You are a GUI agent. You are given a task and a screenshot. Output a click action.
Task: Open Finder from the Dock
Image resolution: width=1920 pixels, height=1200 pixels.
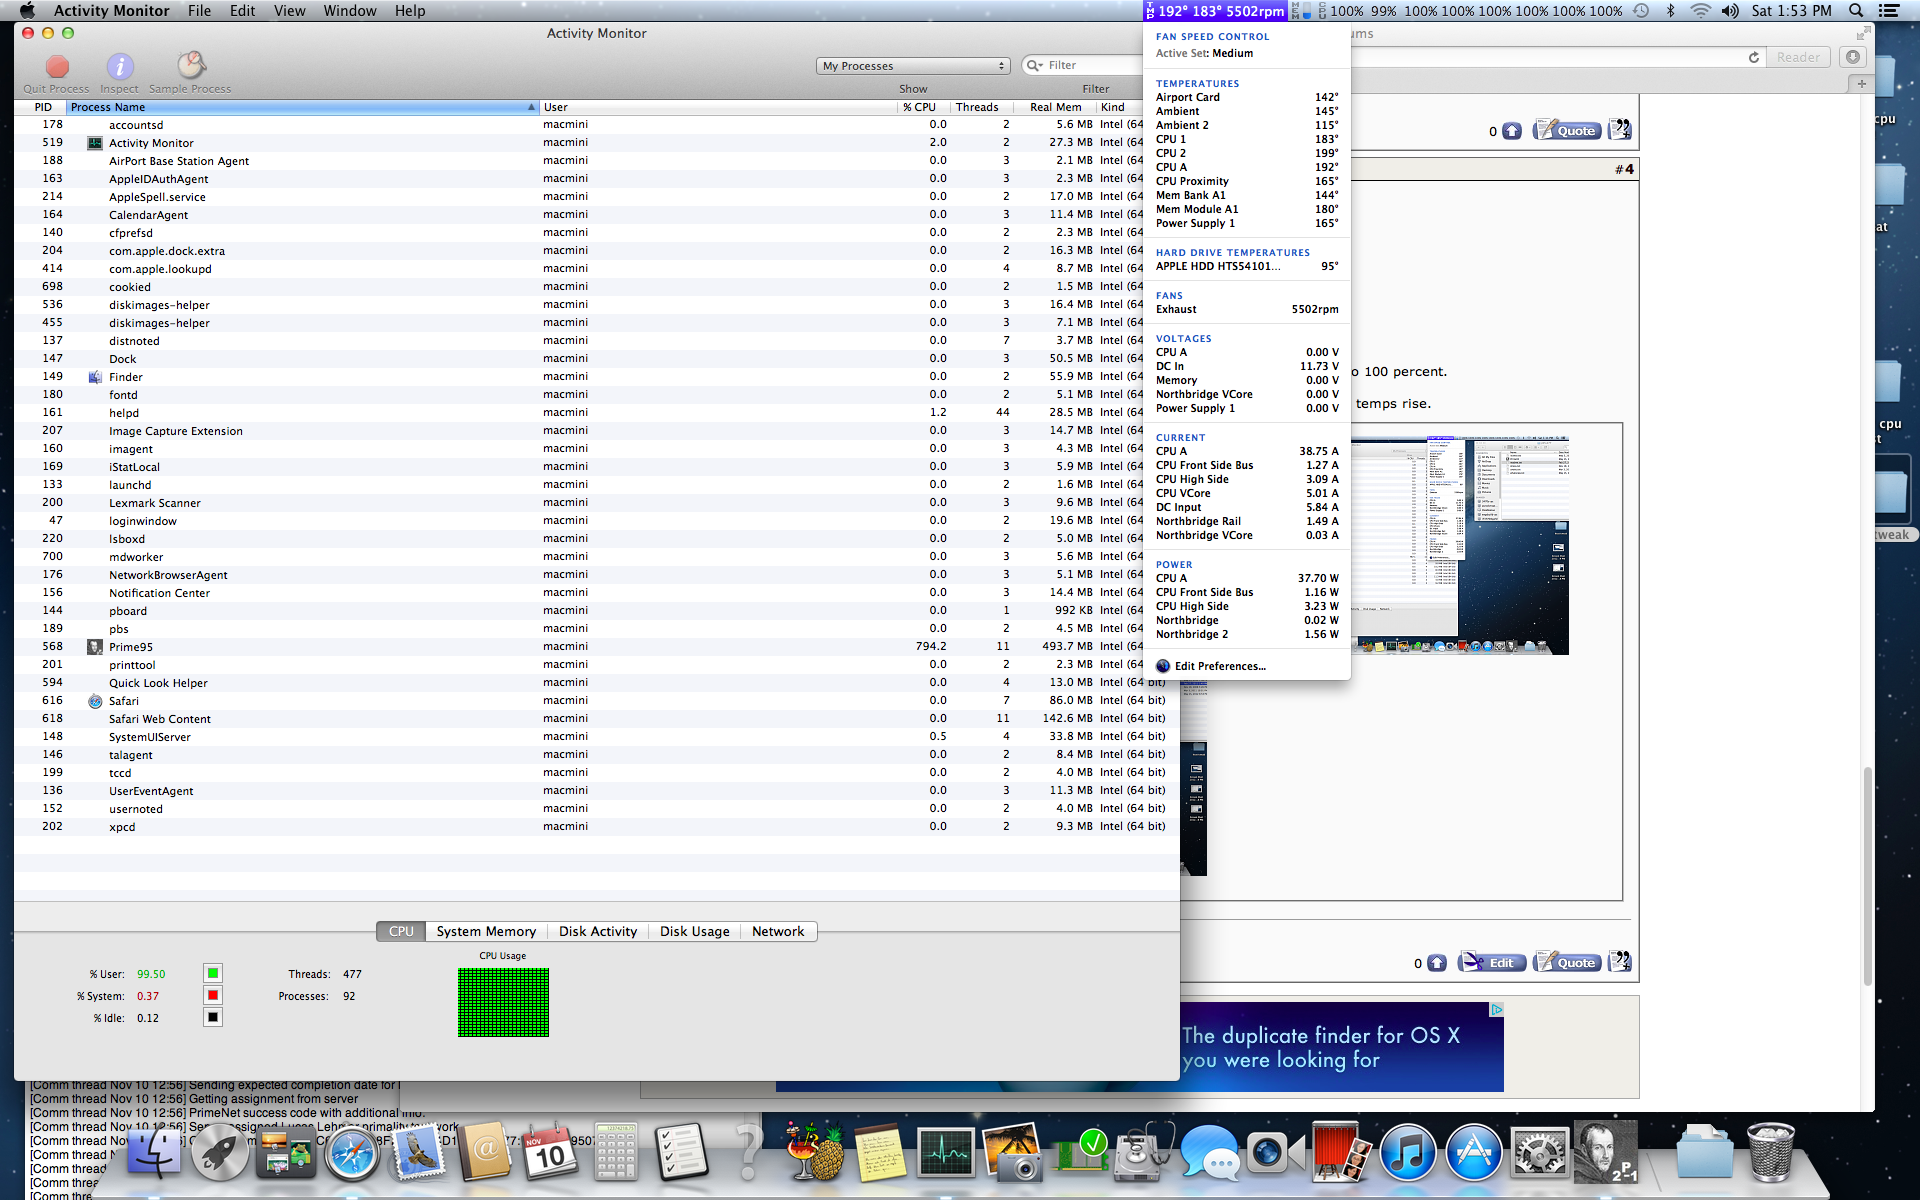(153, 1154)
